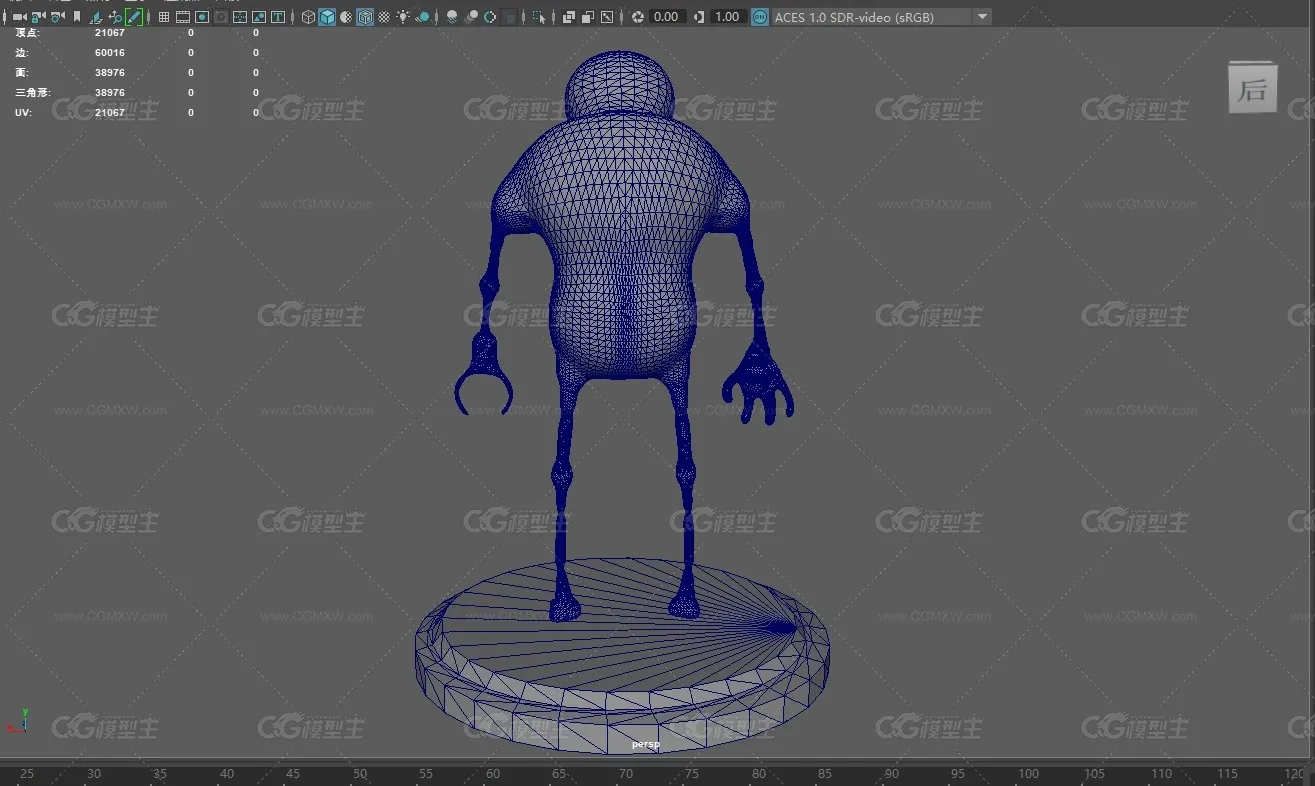Enable Textured display mode
The image size is (1315, 786).
point(384,17)
